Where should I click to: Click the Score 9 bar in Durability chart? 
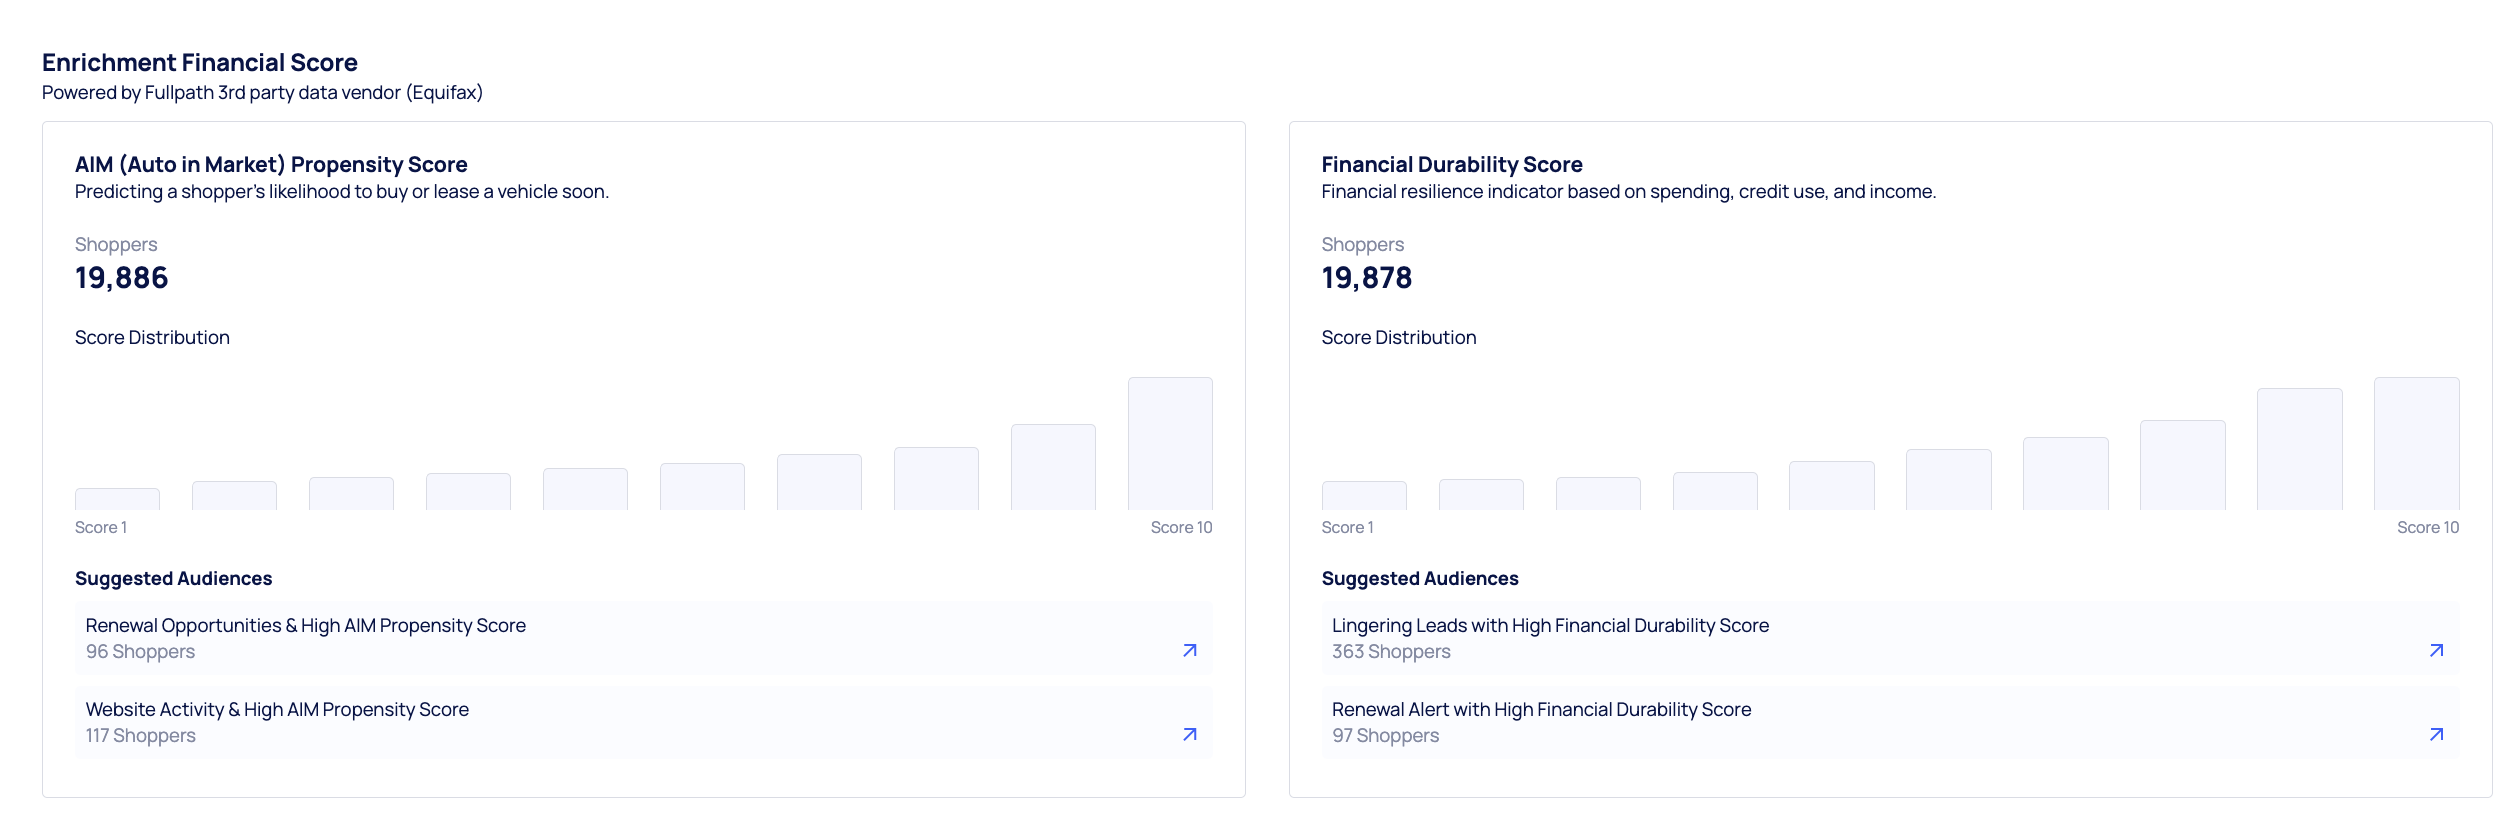(x=2299, y=450)
